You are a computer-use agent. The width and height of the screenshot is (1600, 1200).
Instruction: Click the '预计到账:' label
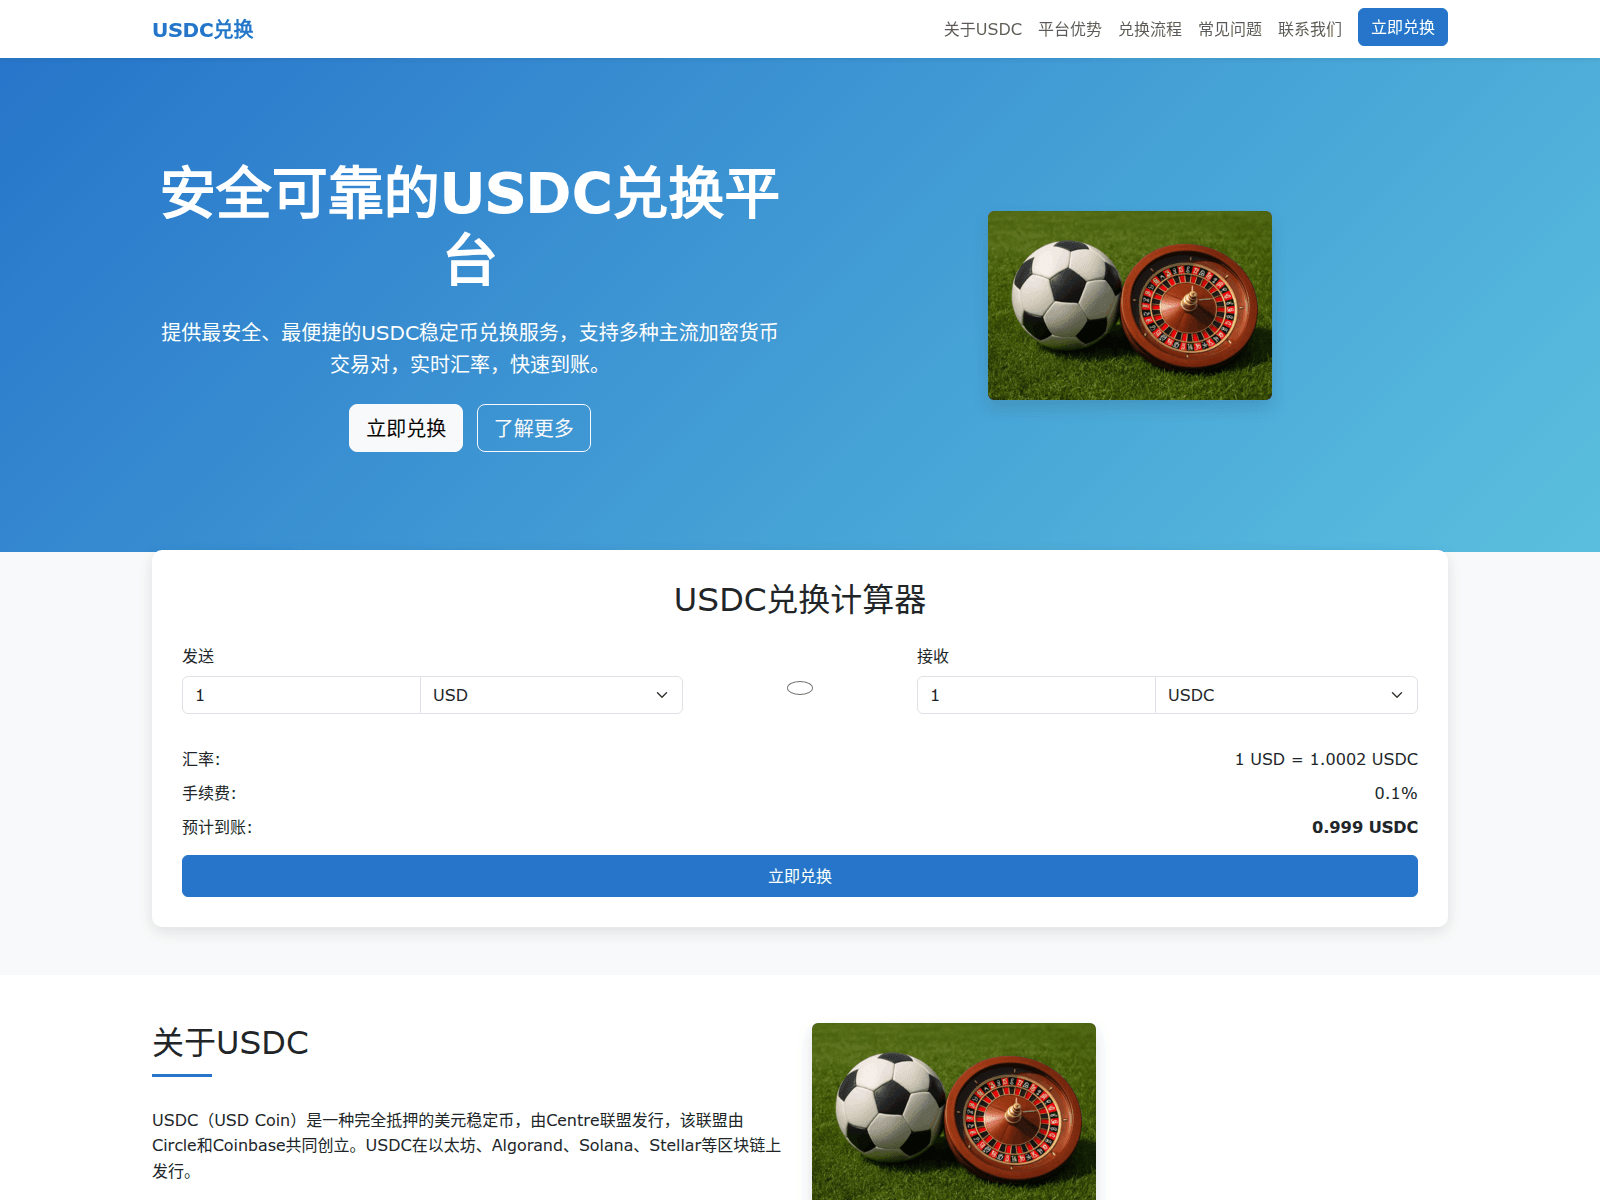tap(217, 827)
